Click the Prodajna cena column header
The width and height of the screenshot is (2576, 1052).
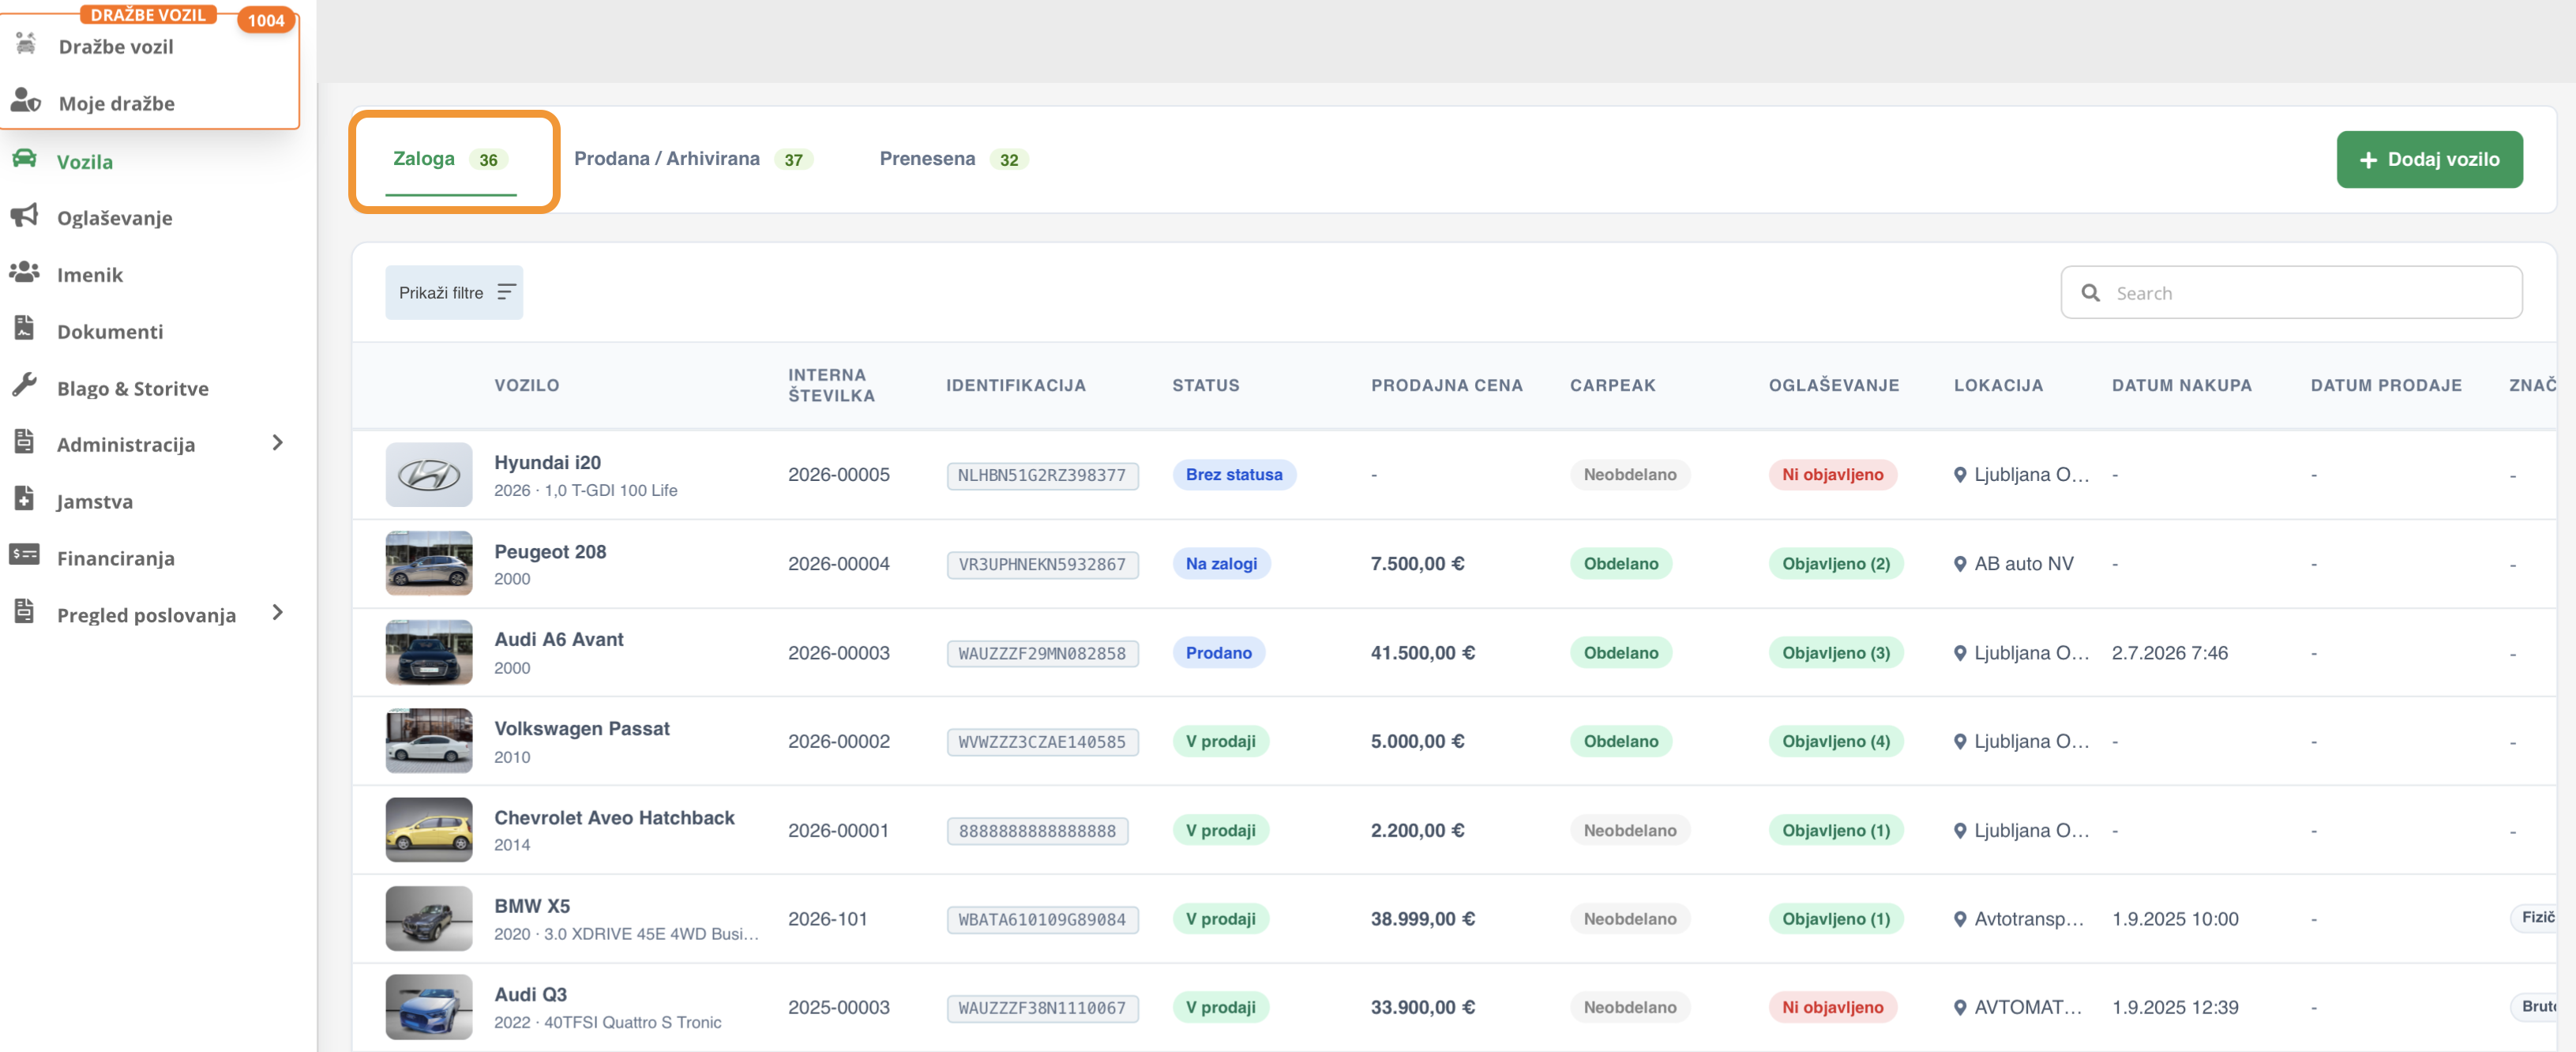tap(1446, 386)
